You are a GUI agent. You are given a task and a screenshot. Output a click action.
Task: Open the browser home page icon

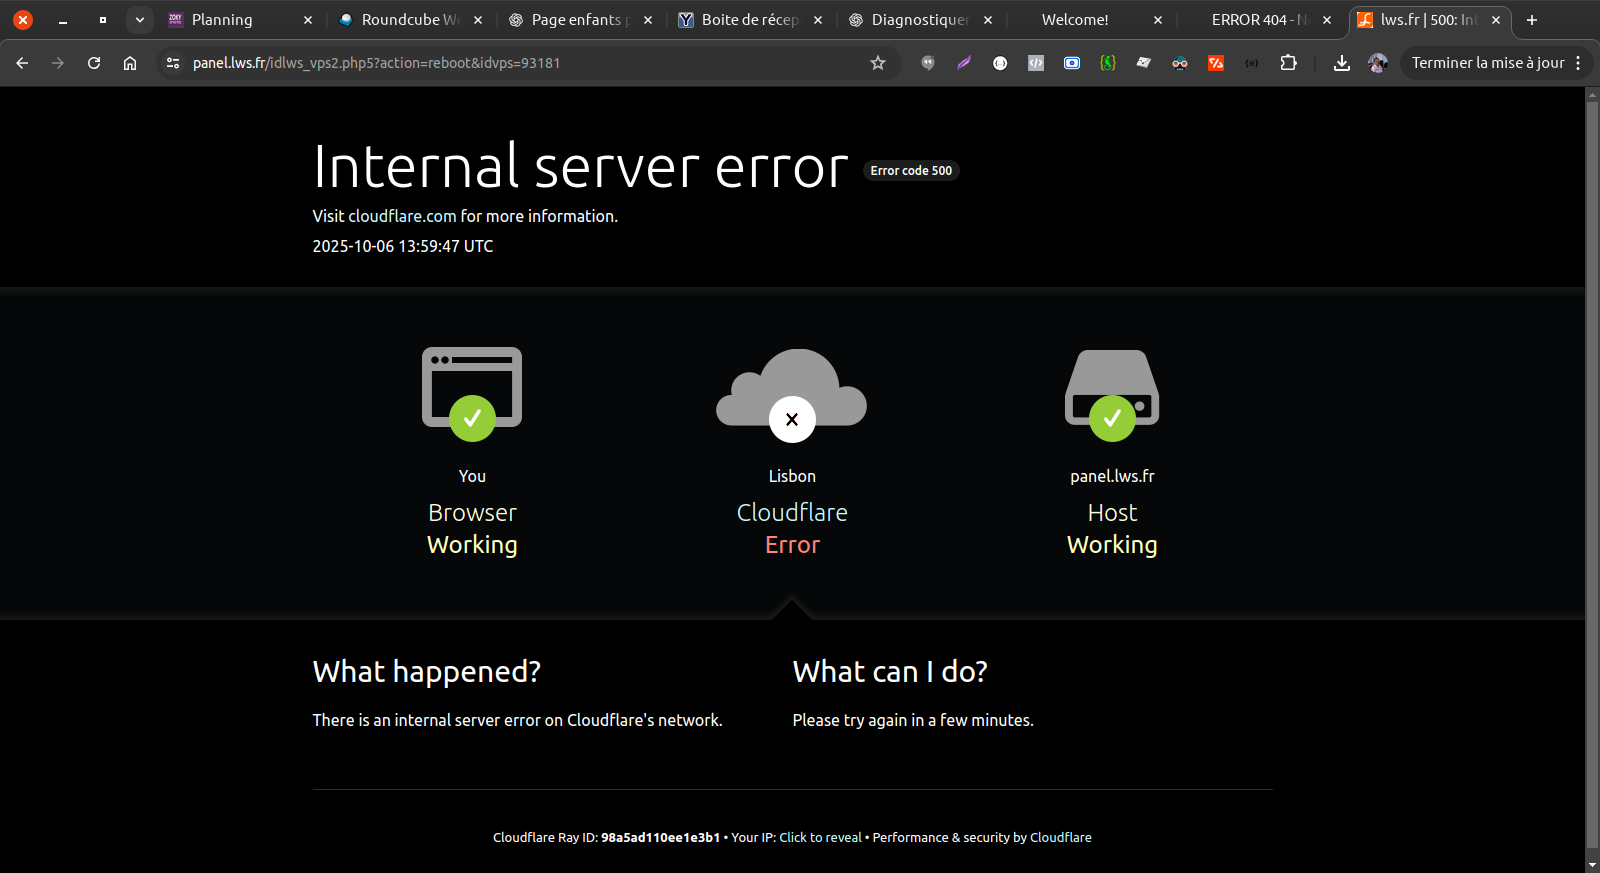coord(130,63)
